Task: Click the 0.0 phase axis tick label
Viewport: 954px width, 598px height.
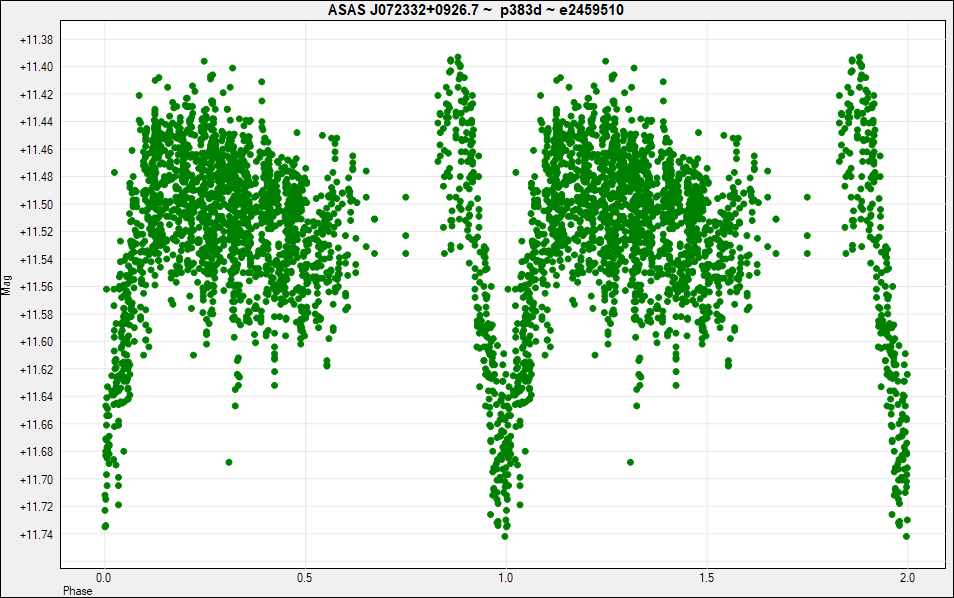Action: click(104, 578)
